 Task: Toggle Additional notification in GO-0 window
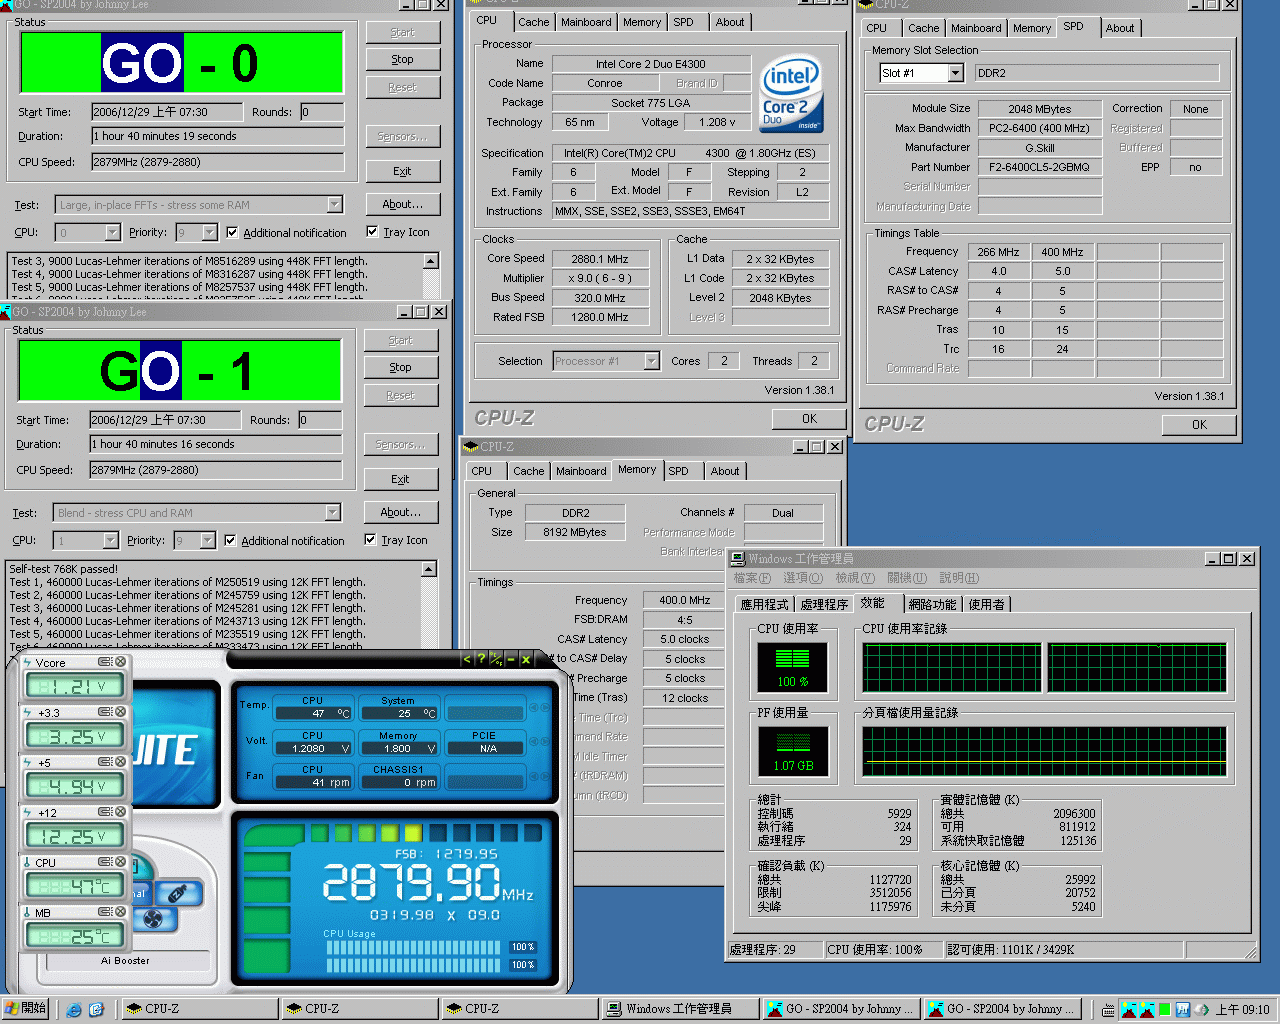click(x=232, y=233)
